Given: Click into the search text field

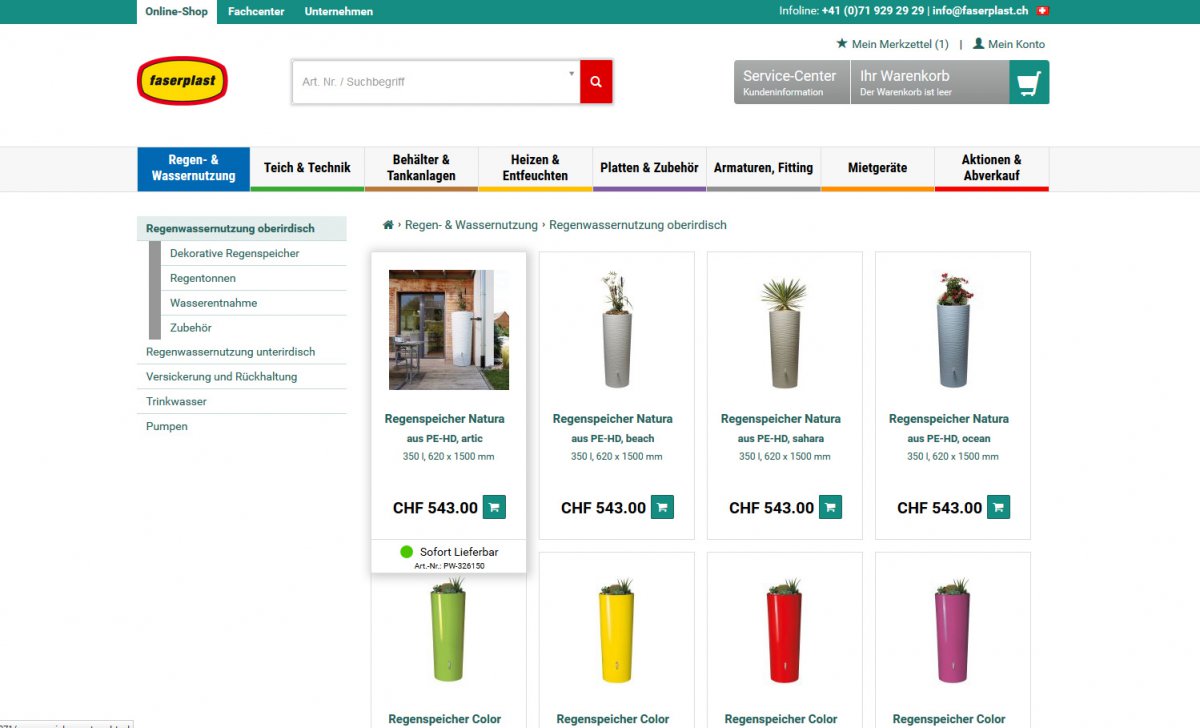Looking at the screenshot, I should coord(430,82).
